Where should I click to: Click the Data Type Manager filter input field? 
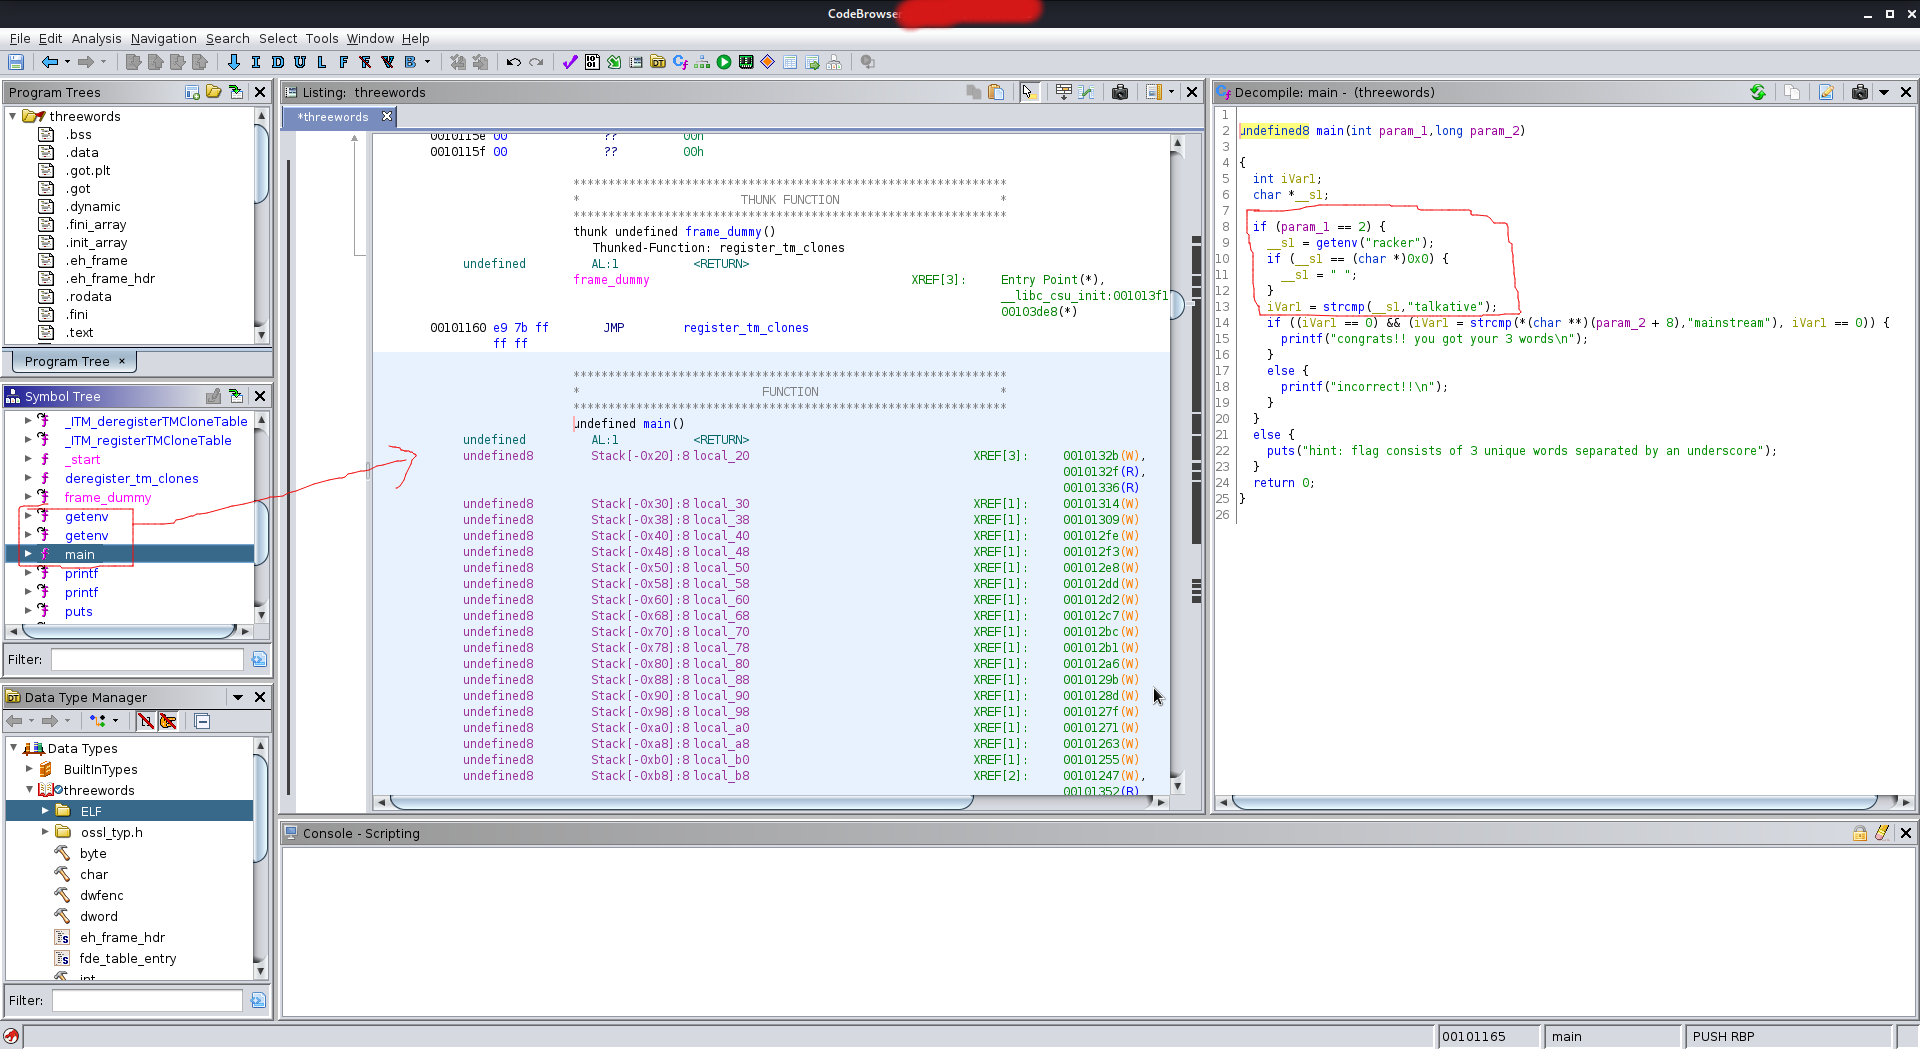tap(147, 1000)
